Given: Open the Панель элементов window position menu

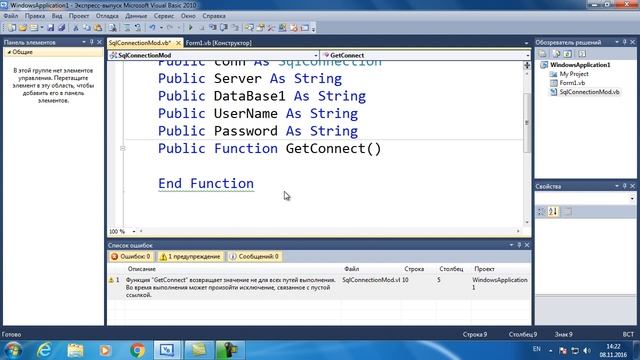Looking at the screenshot, I should coord(84,42).
